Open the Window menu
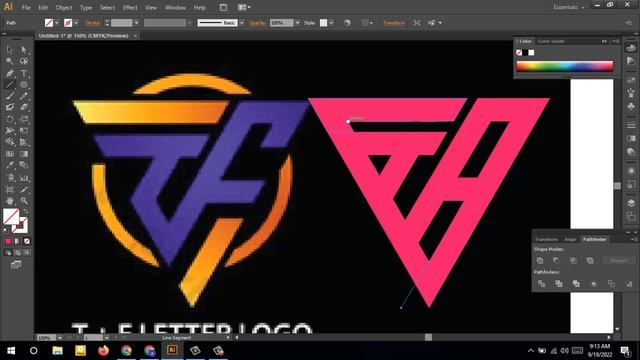 coord(175,7)
